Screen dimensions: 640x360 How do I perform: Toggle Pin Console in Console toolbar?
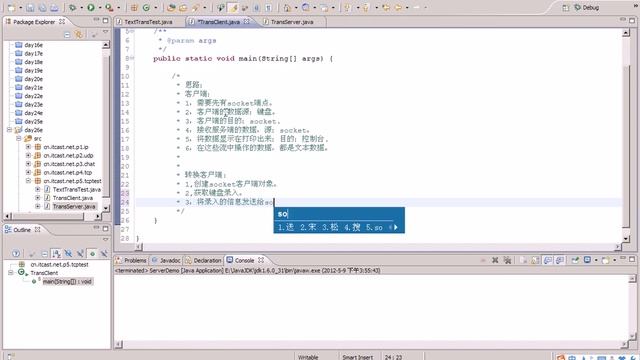pos(575,260)
